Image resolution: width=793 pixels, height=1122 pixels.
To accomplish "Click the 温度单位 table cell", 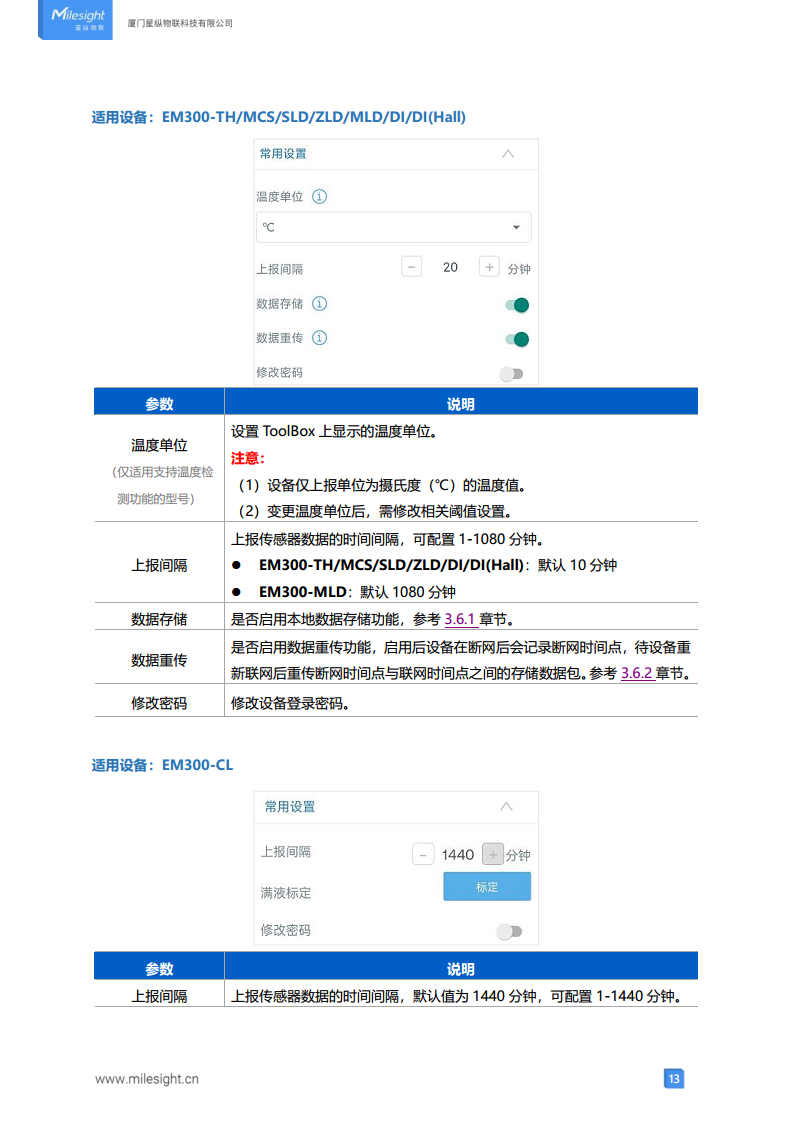I will point(160,469).
